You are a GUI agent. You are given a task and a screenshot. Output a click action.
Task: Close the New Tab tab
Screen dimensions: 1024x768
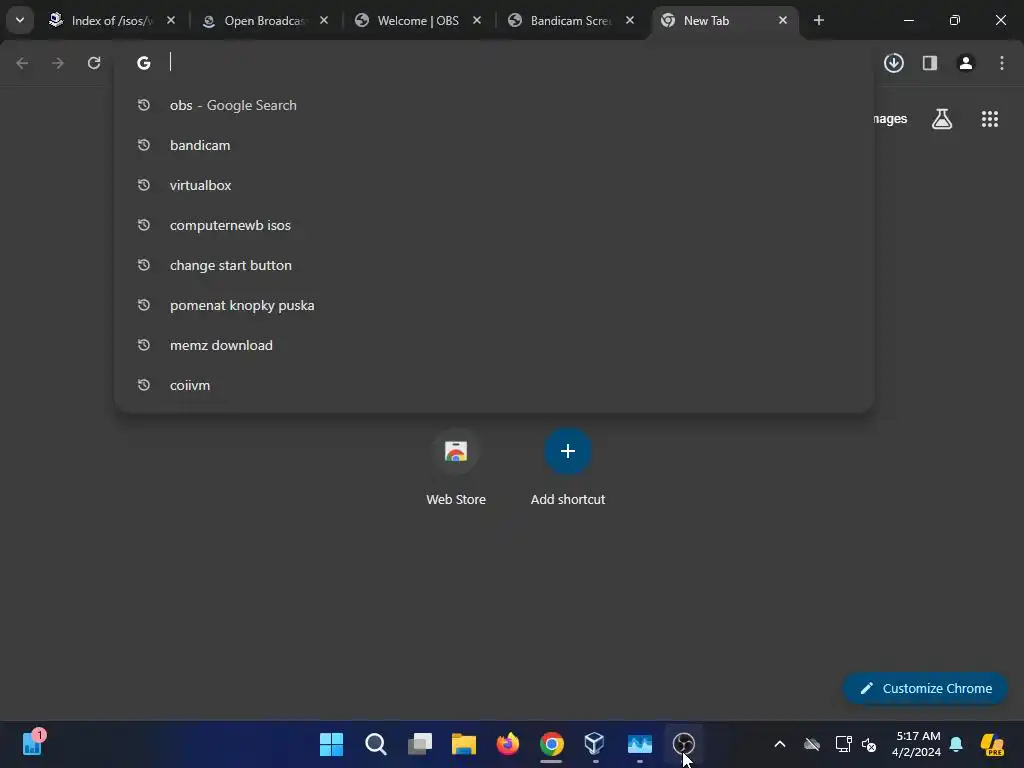[782, 20]
